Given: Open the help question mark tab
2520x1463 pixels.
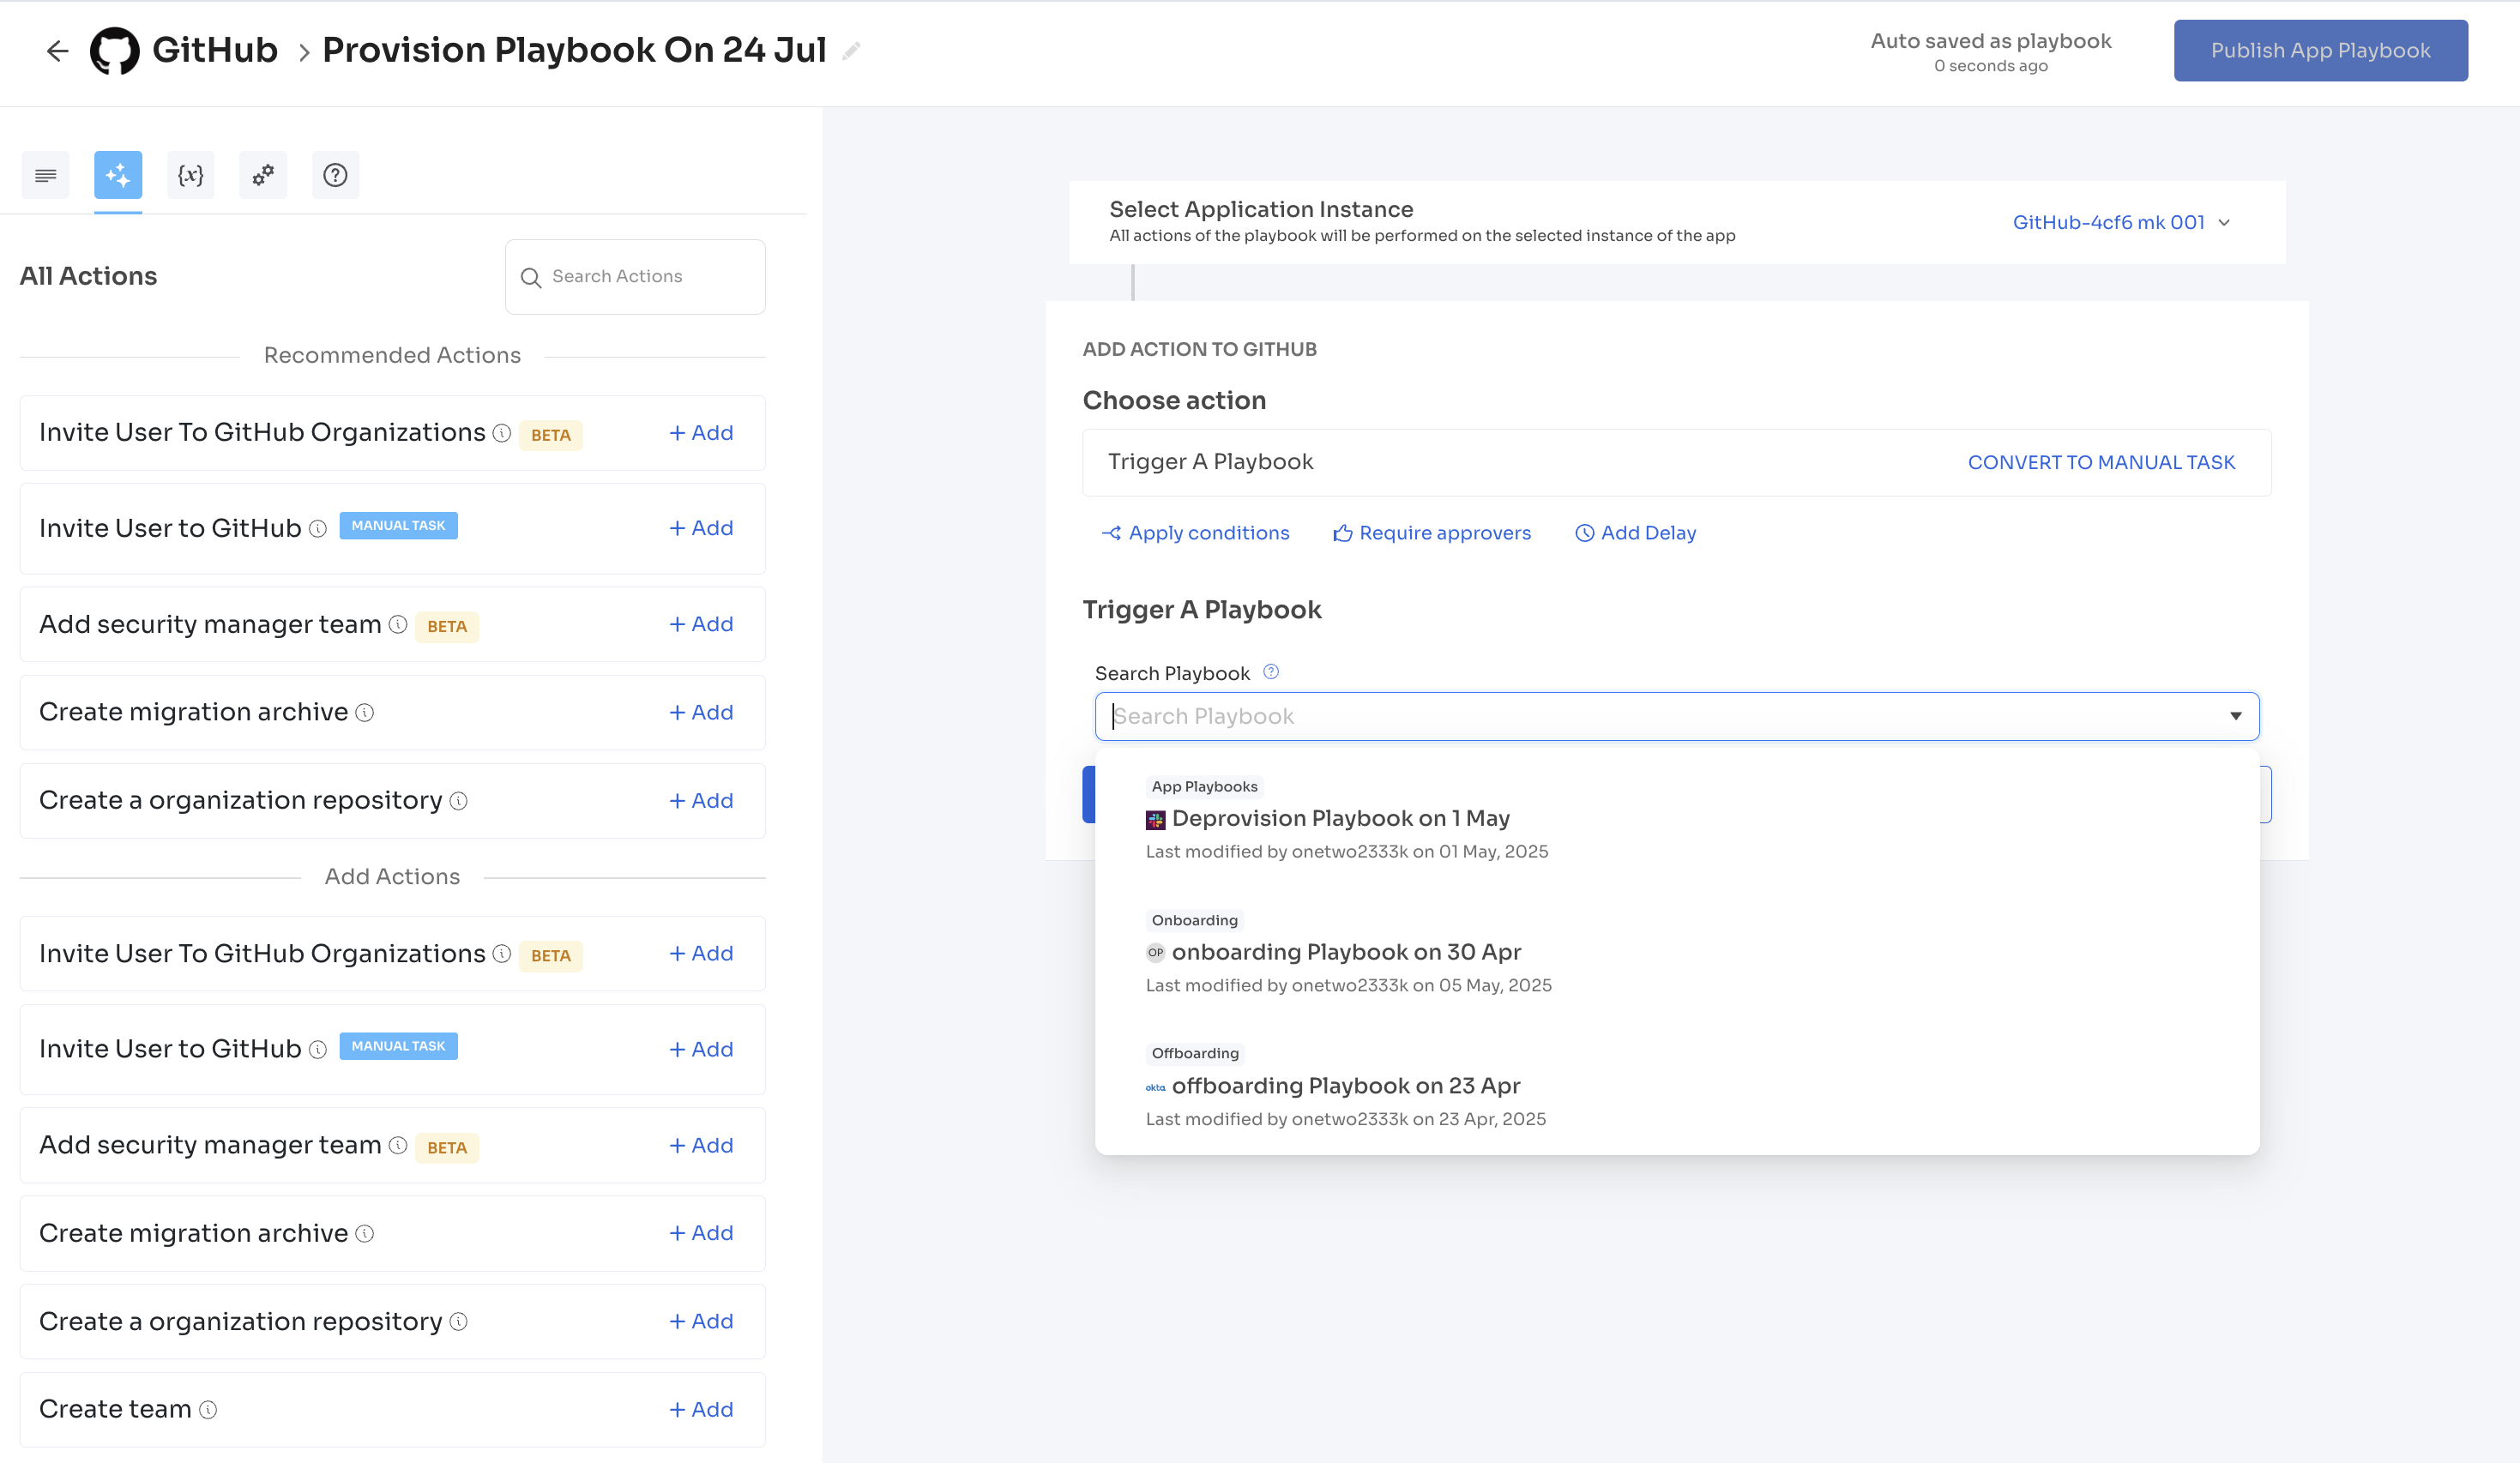Looking at the screenshot, I should (x=335, y=175).
